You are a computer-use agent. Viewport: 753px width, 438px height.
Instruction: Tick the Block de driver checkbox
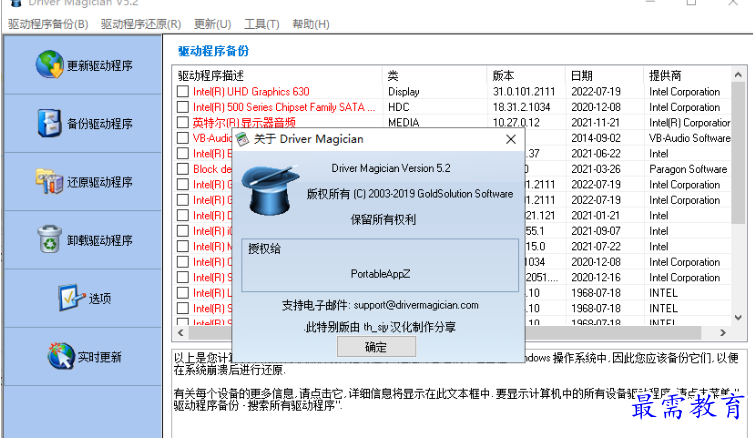pos(182,169)
